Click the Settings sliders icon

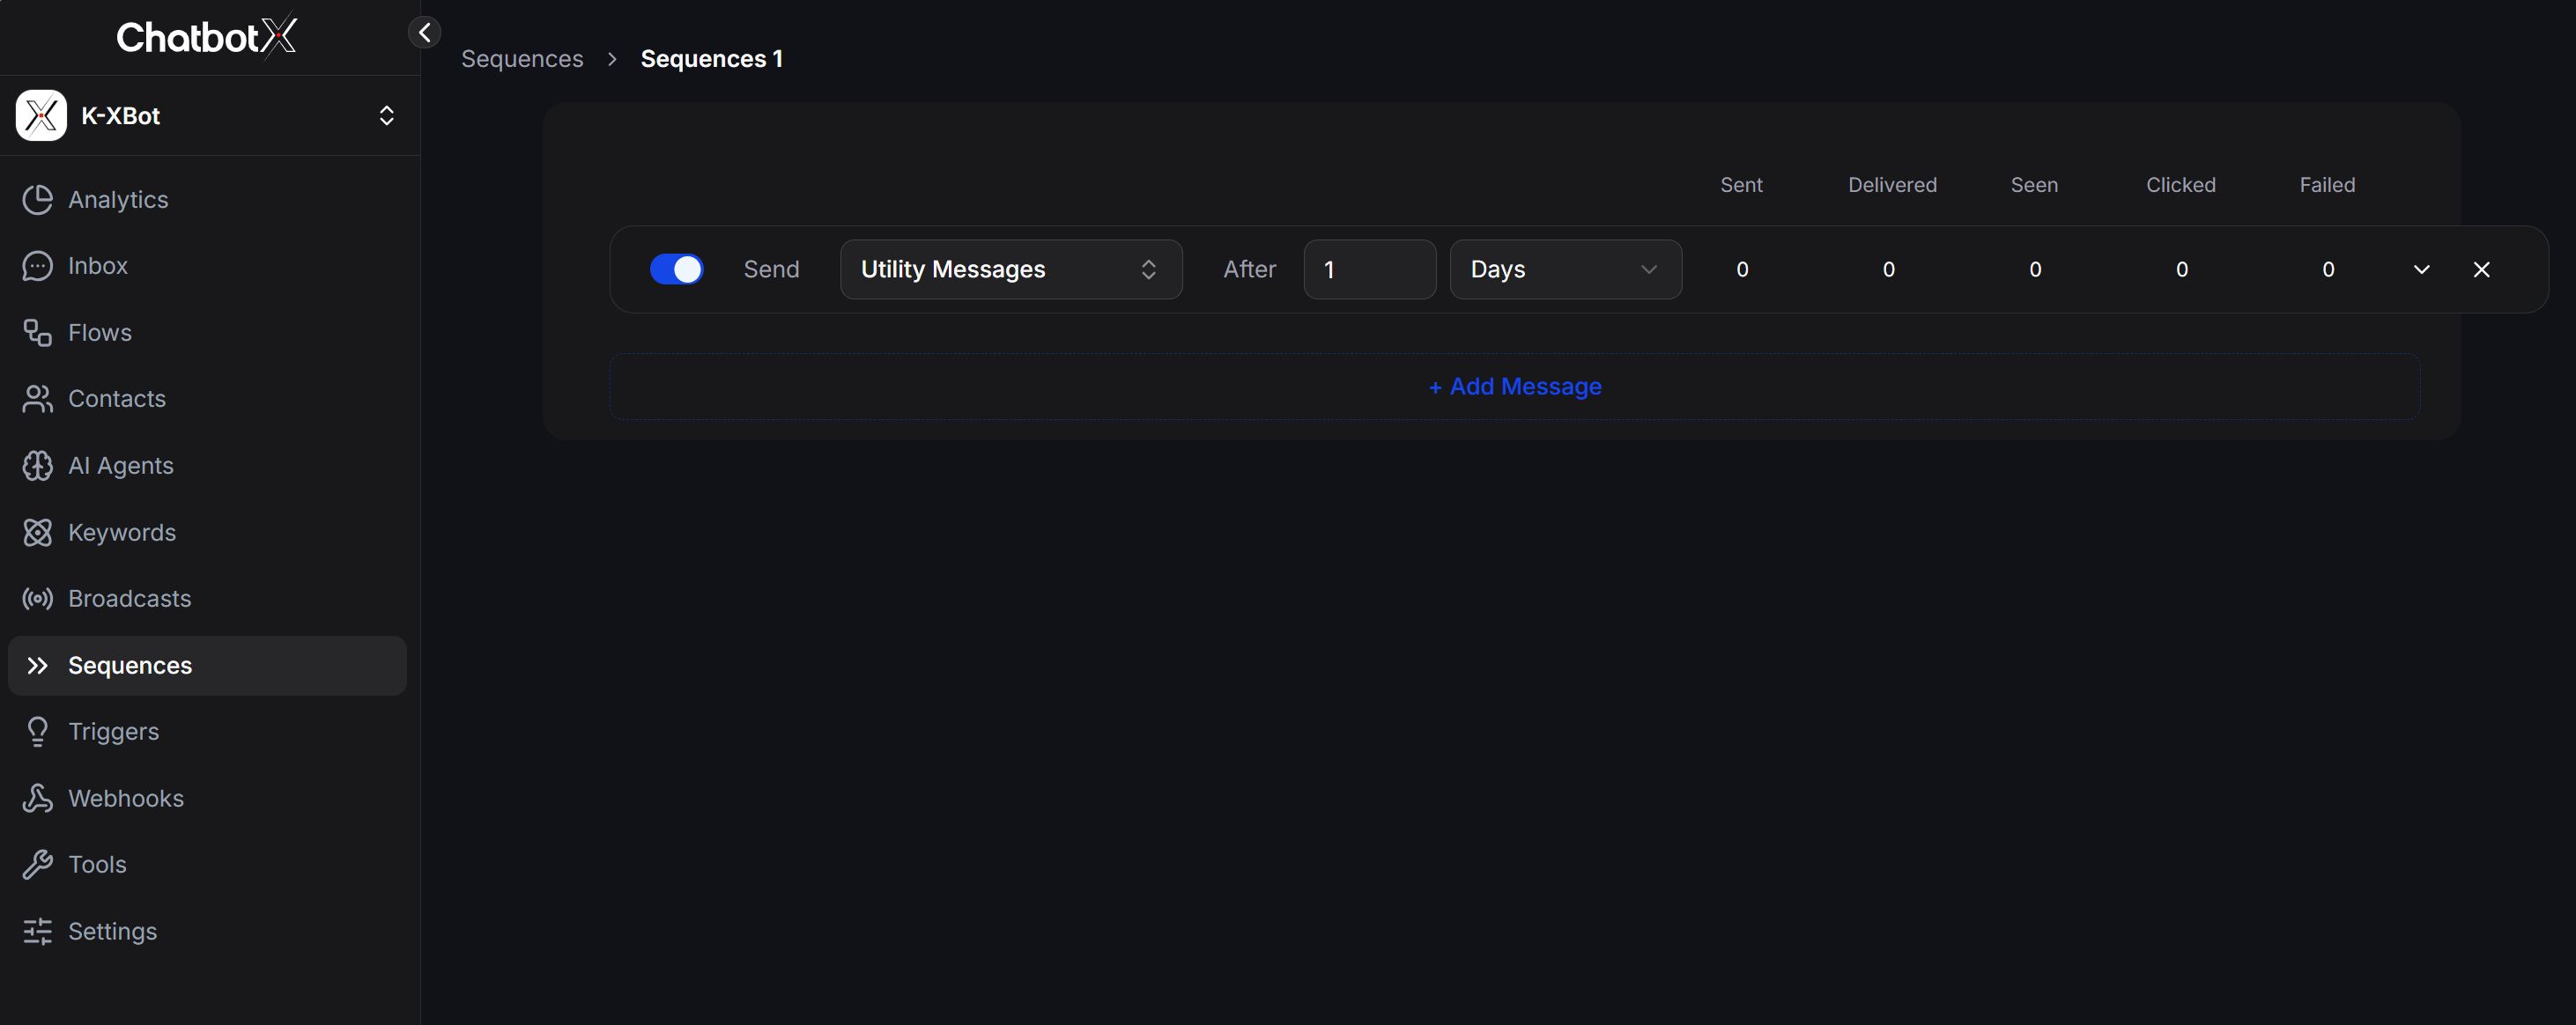click(38, 931)
